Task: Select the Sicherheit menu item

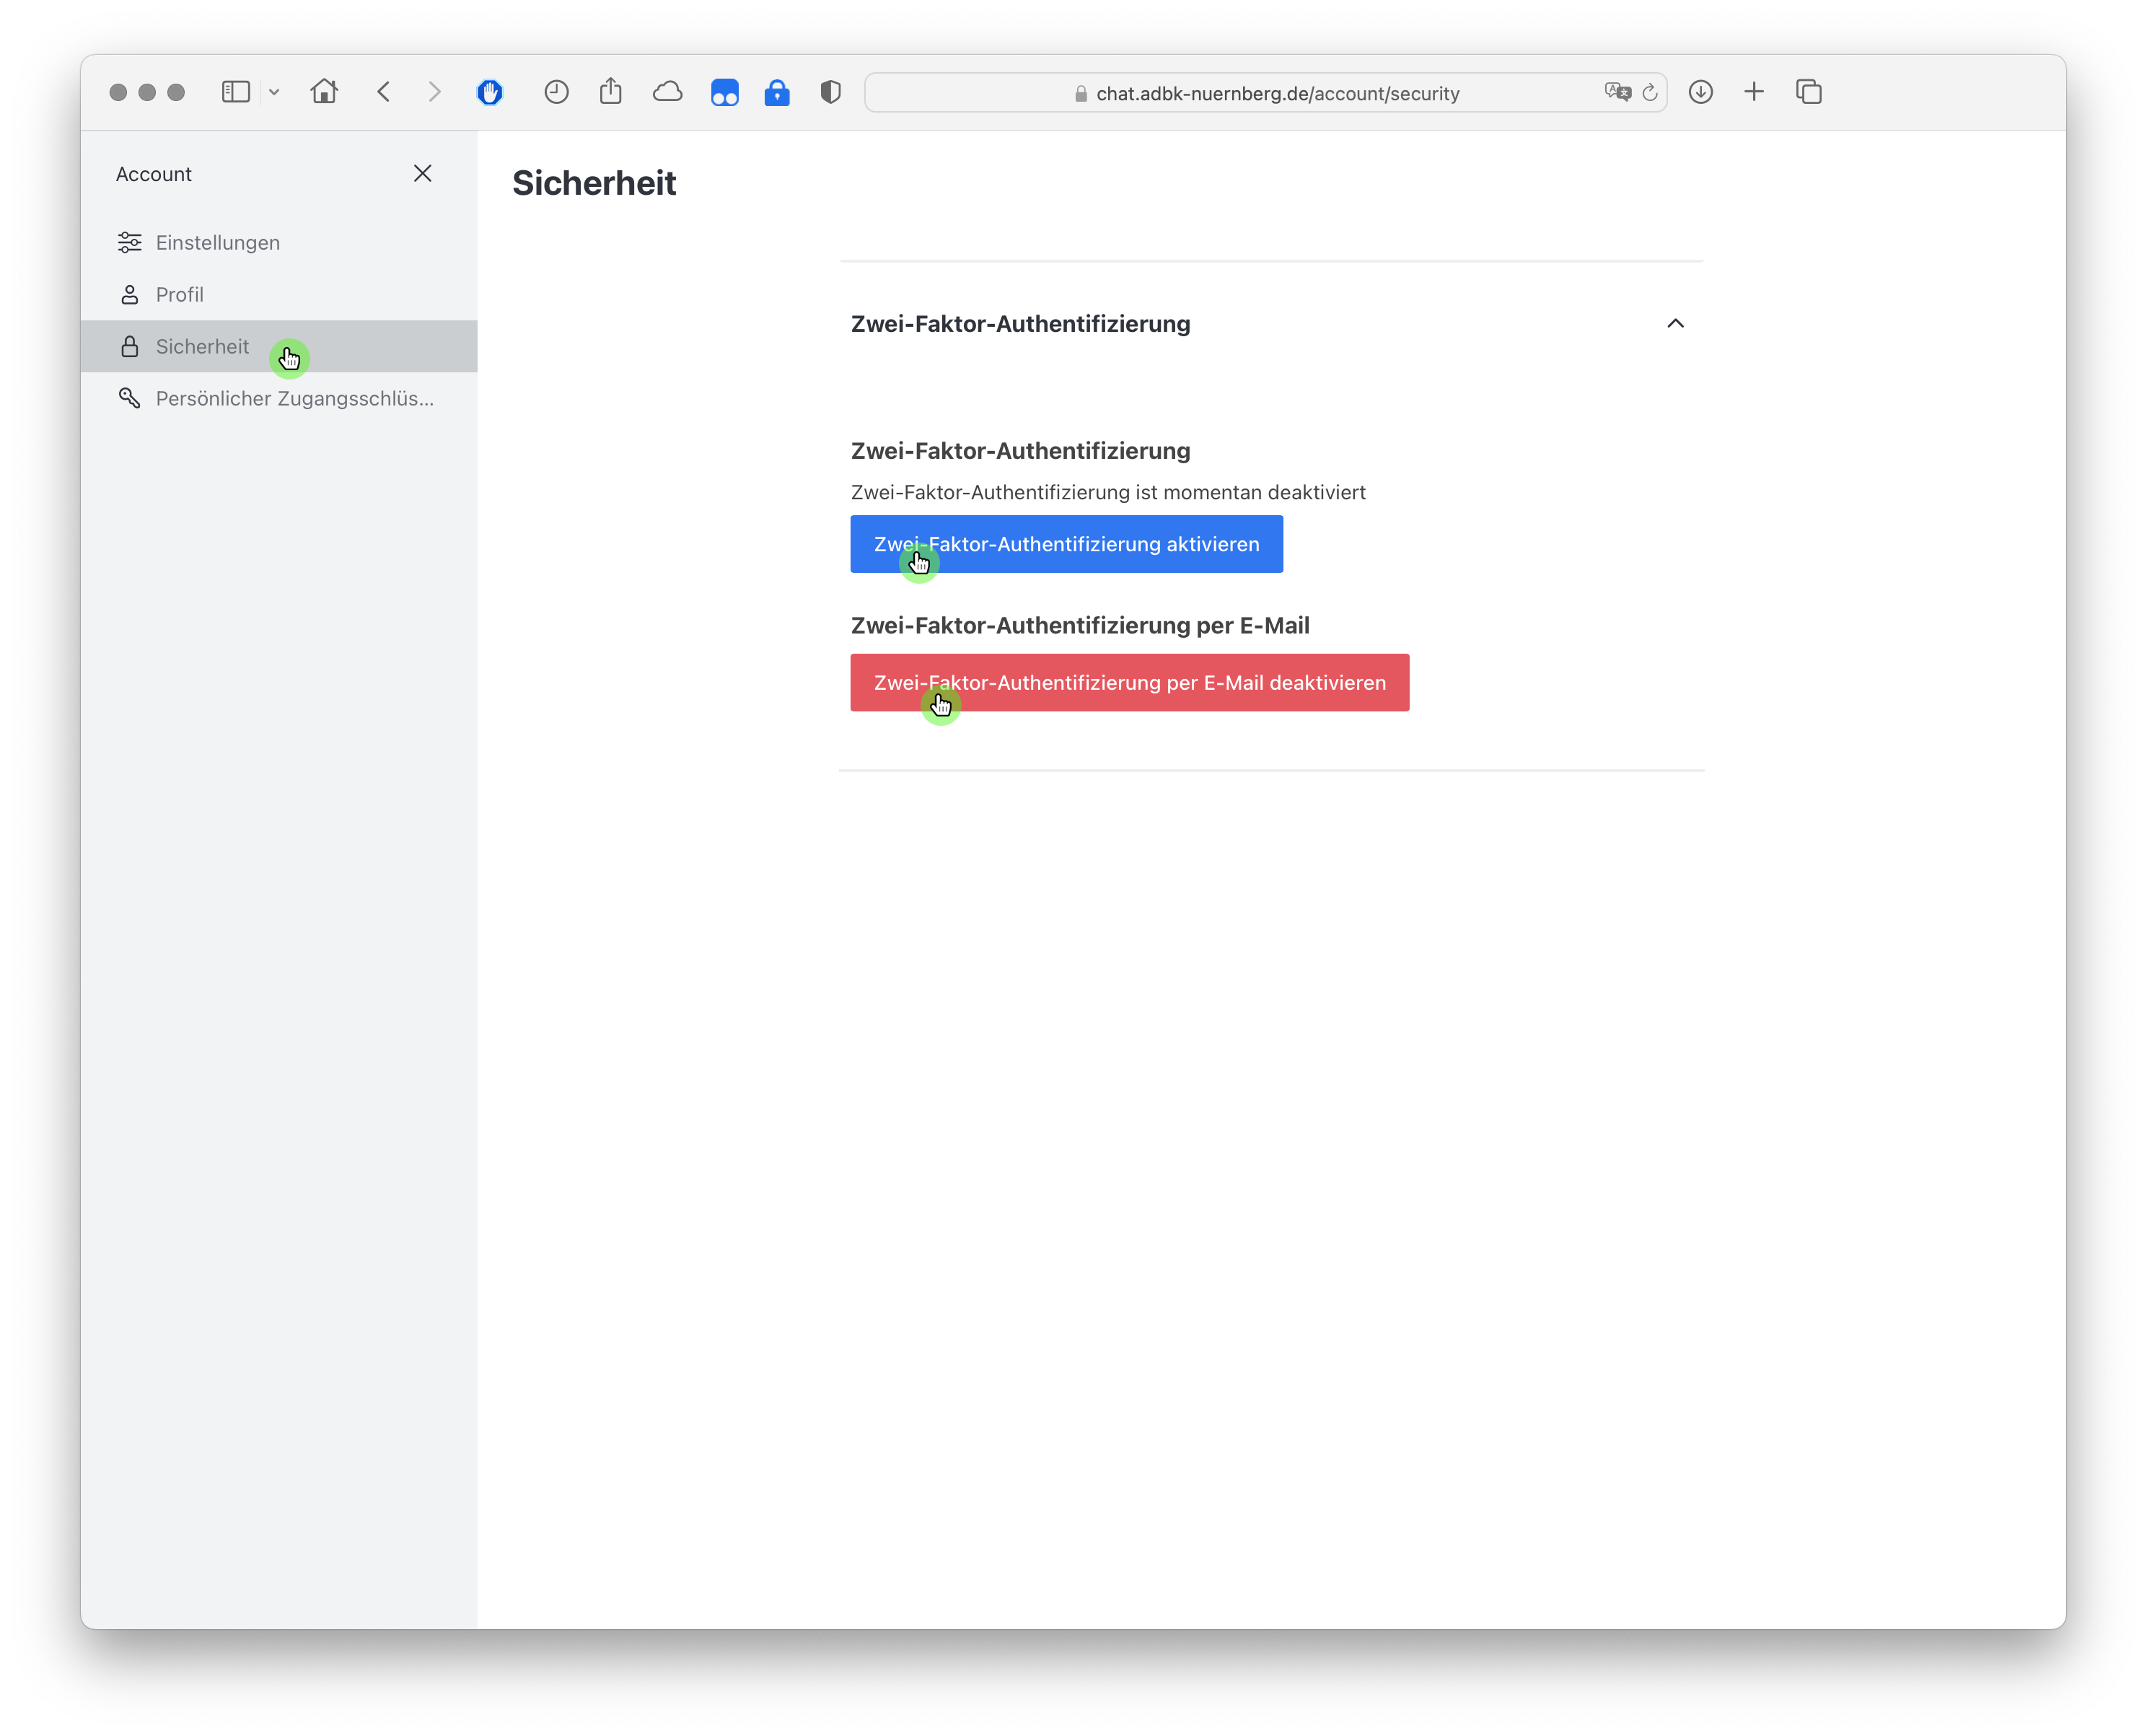Action: (202, 346)
